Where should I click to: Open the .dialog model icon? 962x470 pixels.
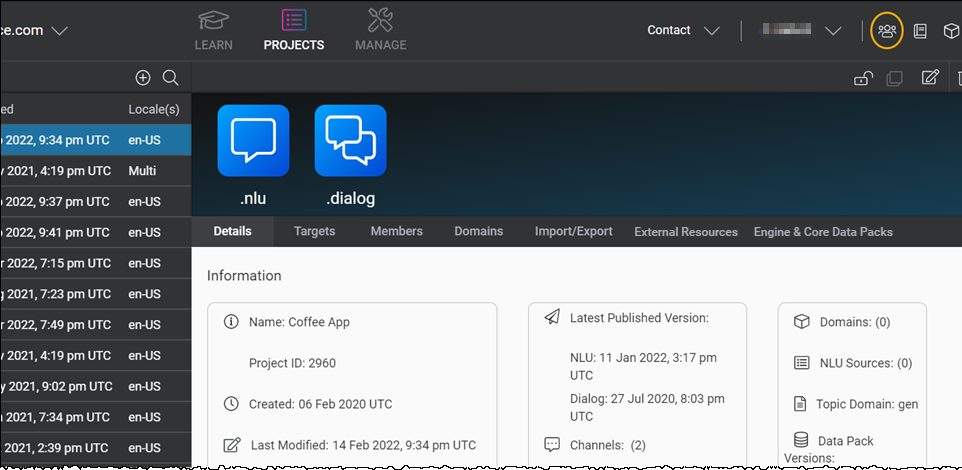pos(350,141)
